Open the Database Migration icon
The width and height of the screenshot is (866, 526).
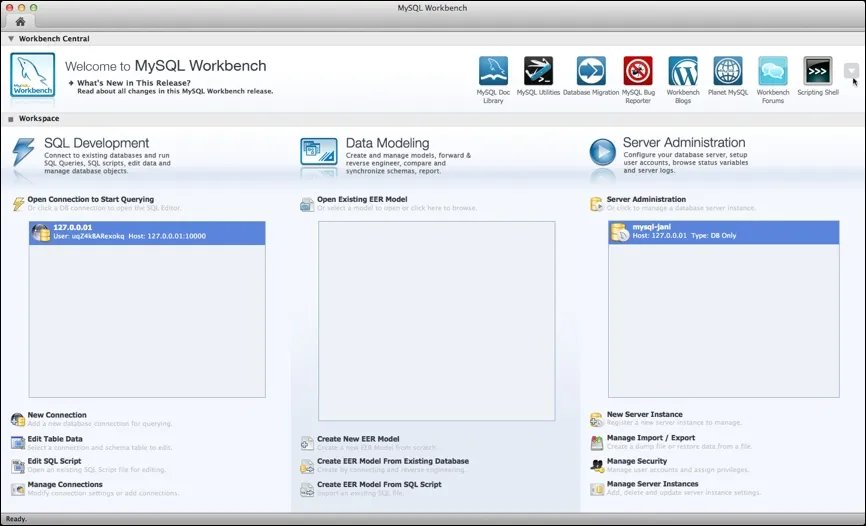[591, 71]
